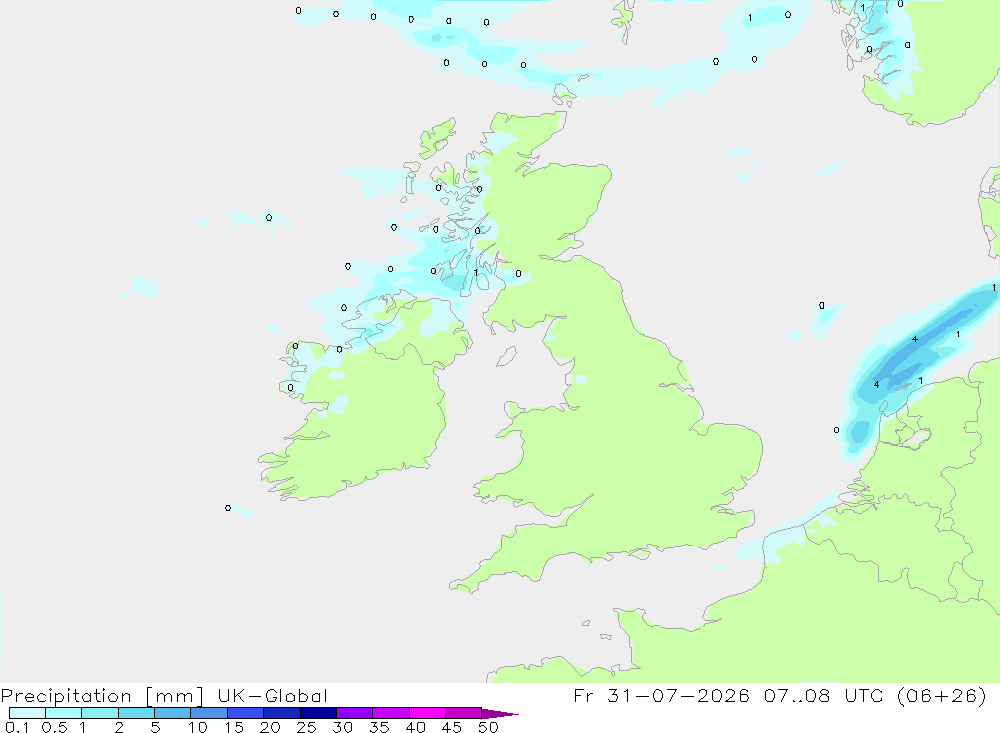Image resolution: width=1000 pixels, height=733 pixels.
Task: Click the legend number '0.1'
Action: (x=17, y=727)
